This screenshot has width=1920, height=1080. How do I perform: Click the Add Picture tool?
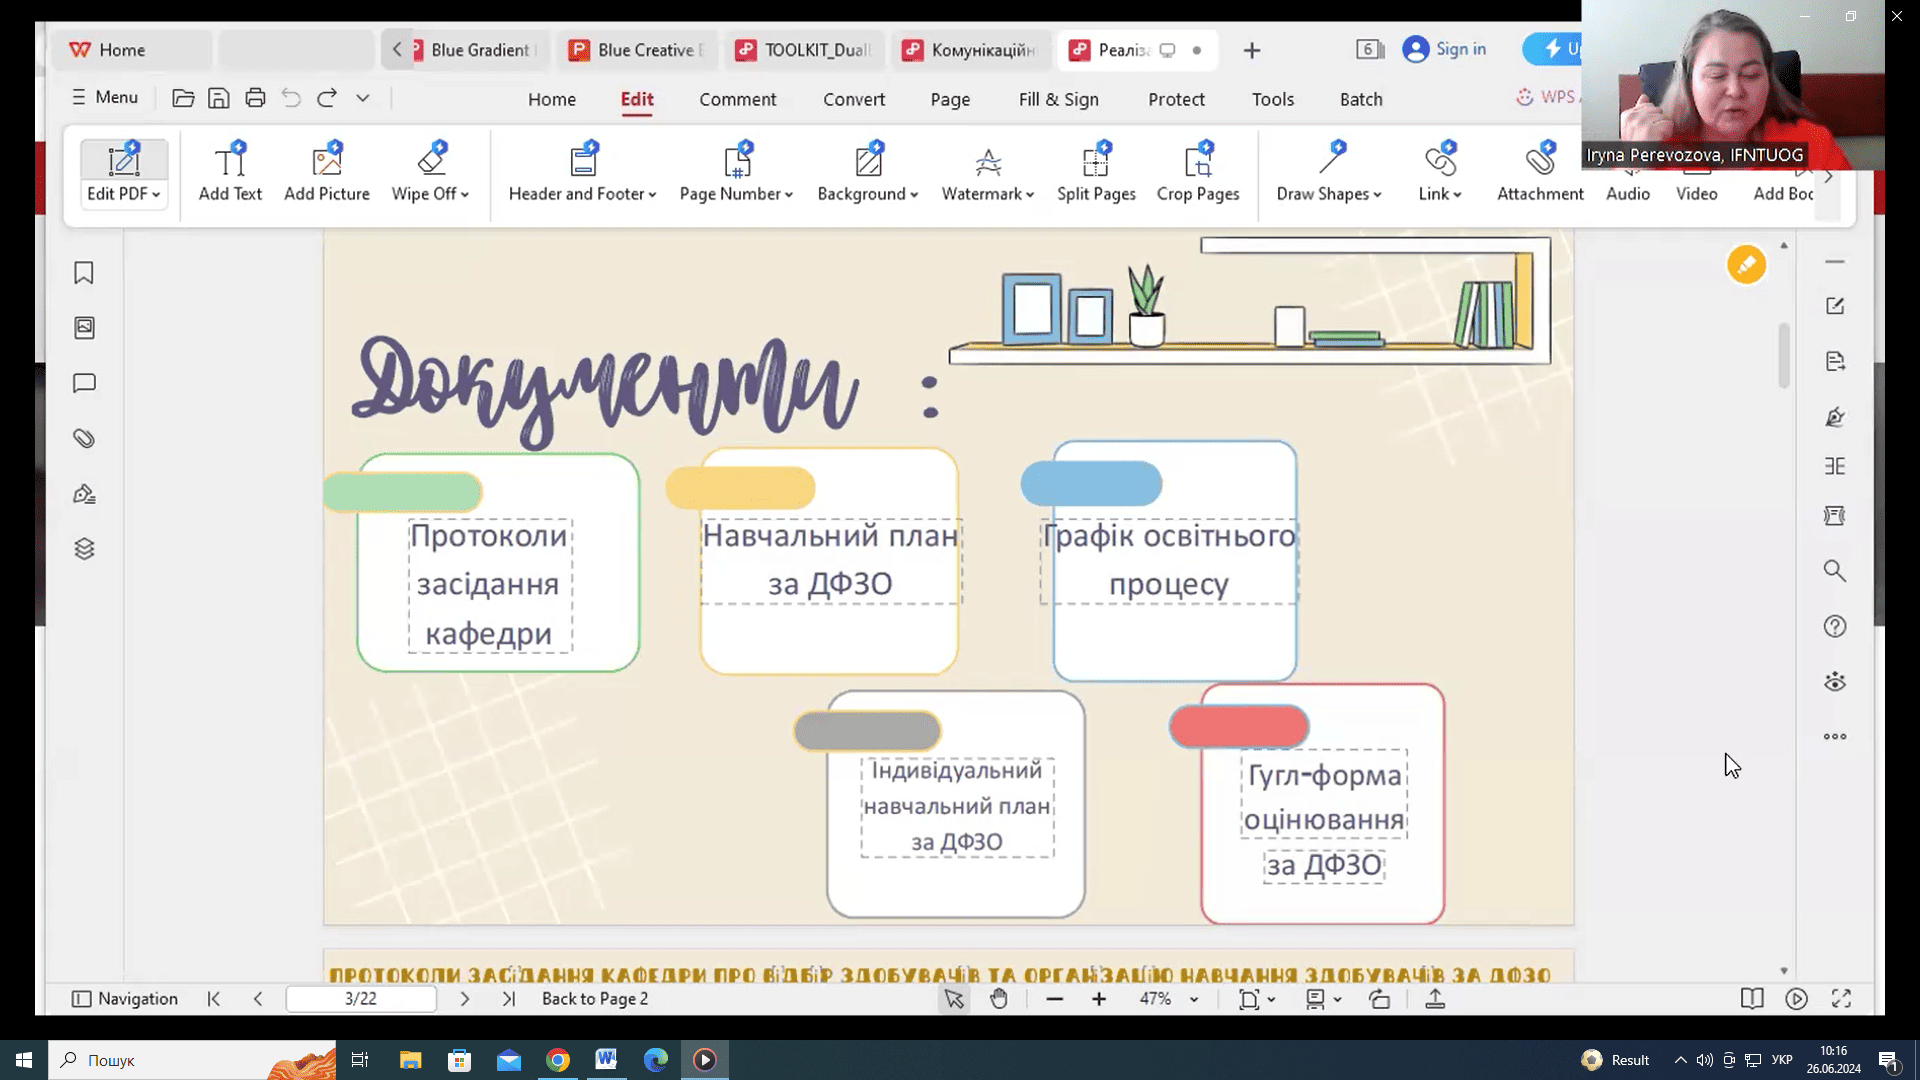tap(327, 172)
